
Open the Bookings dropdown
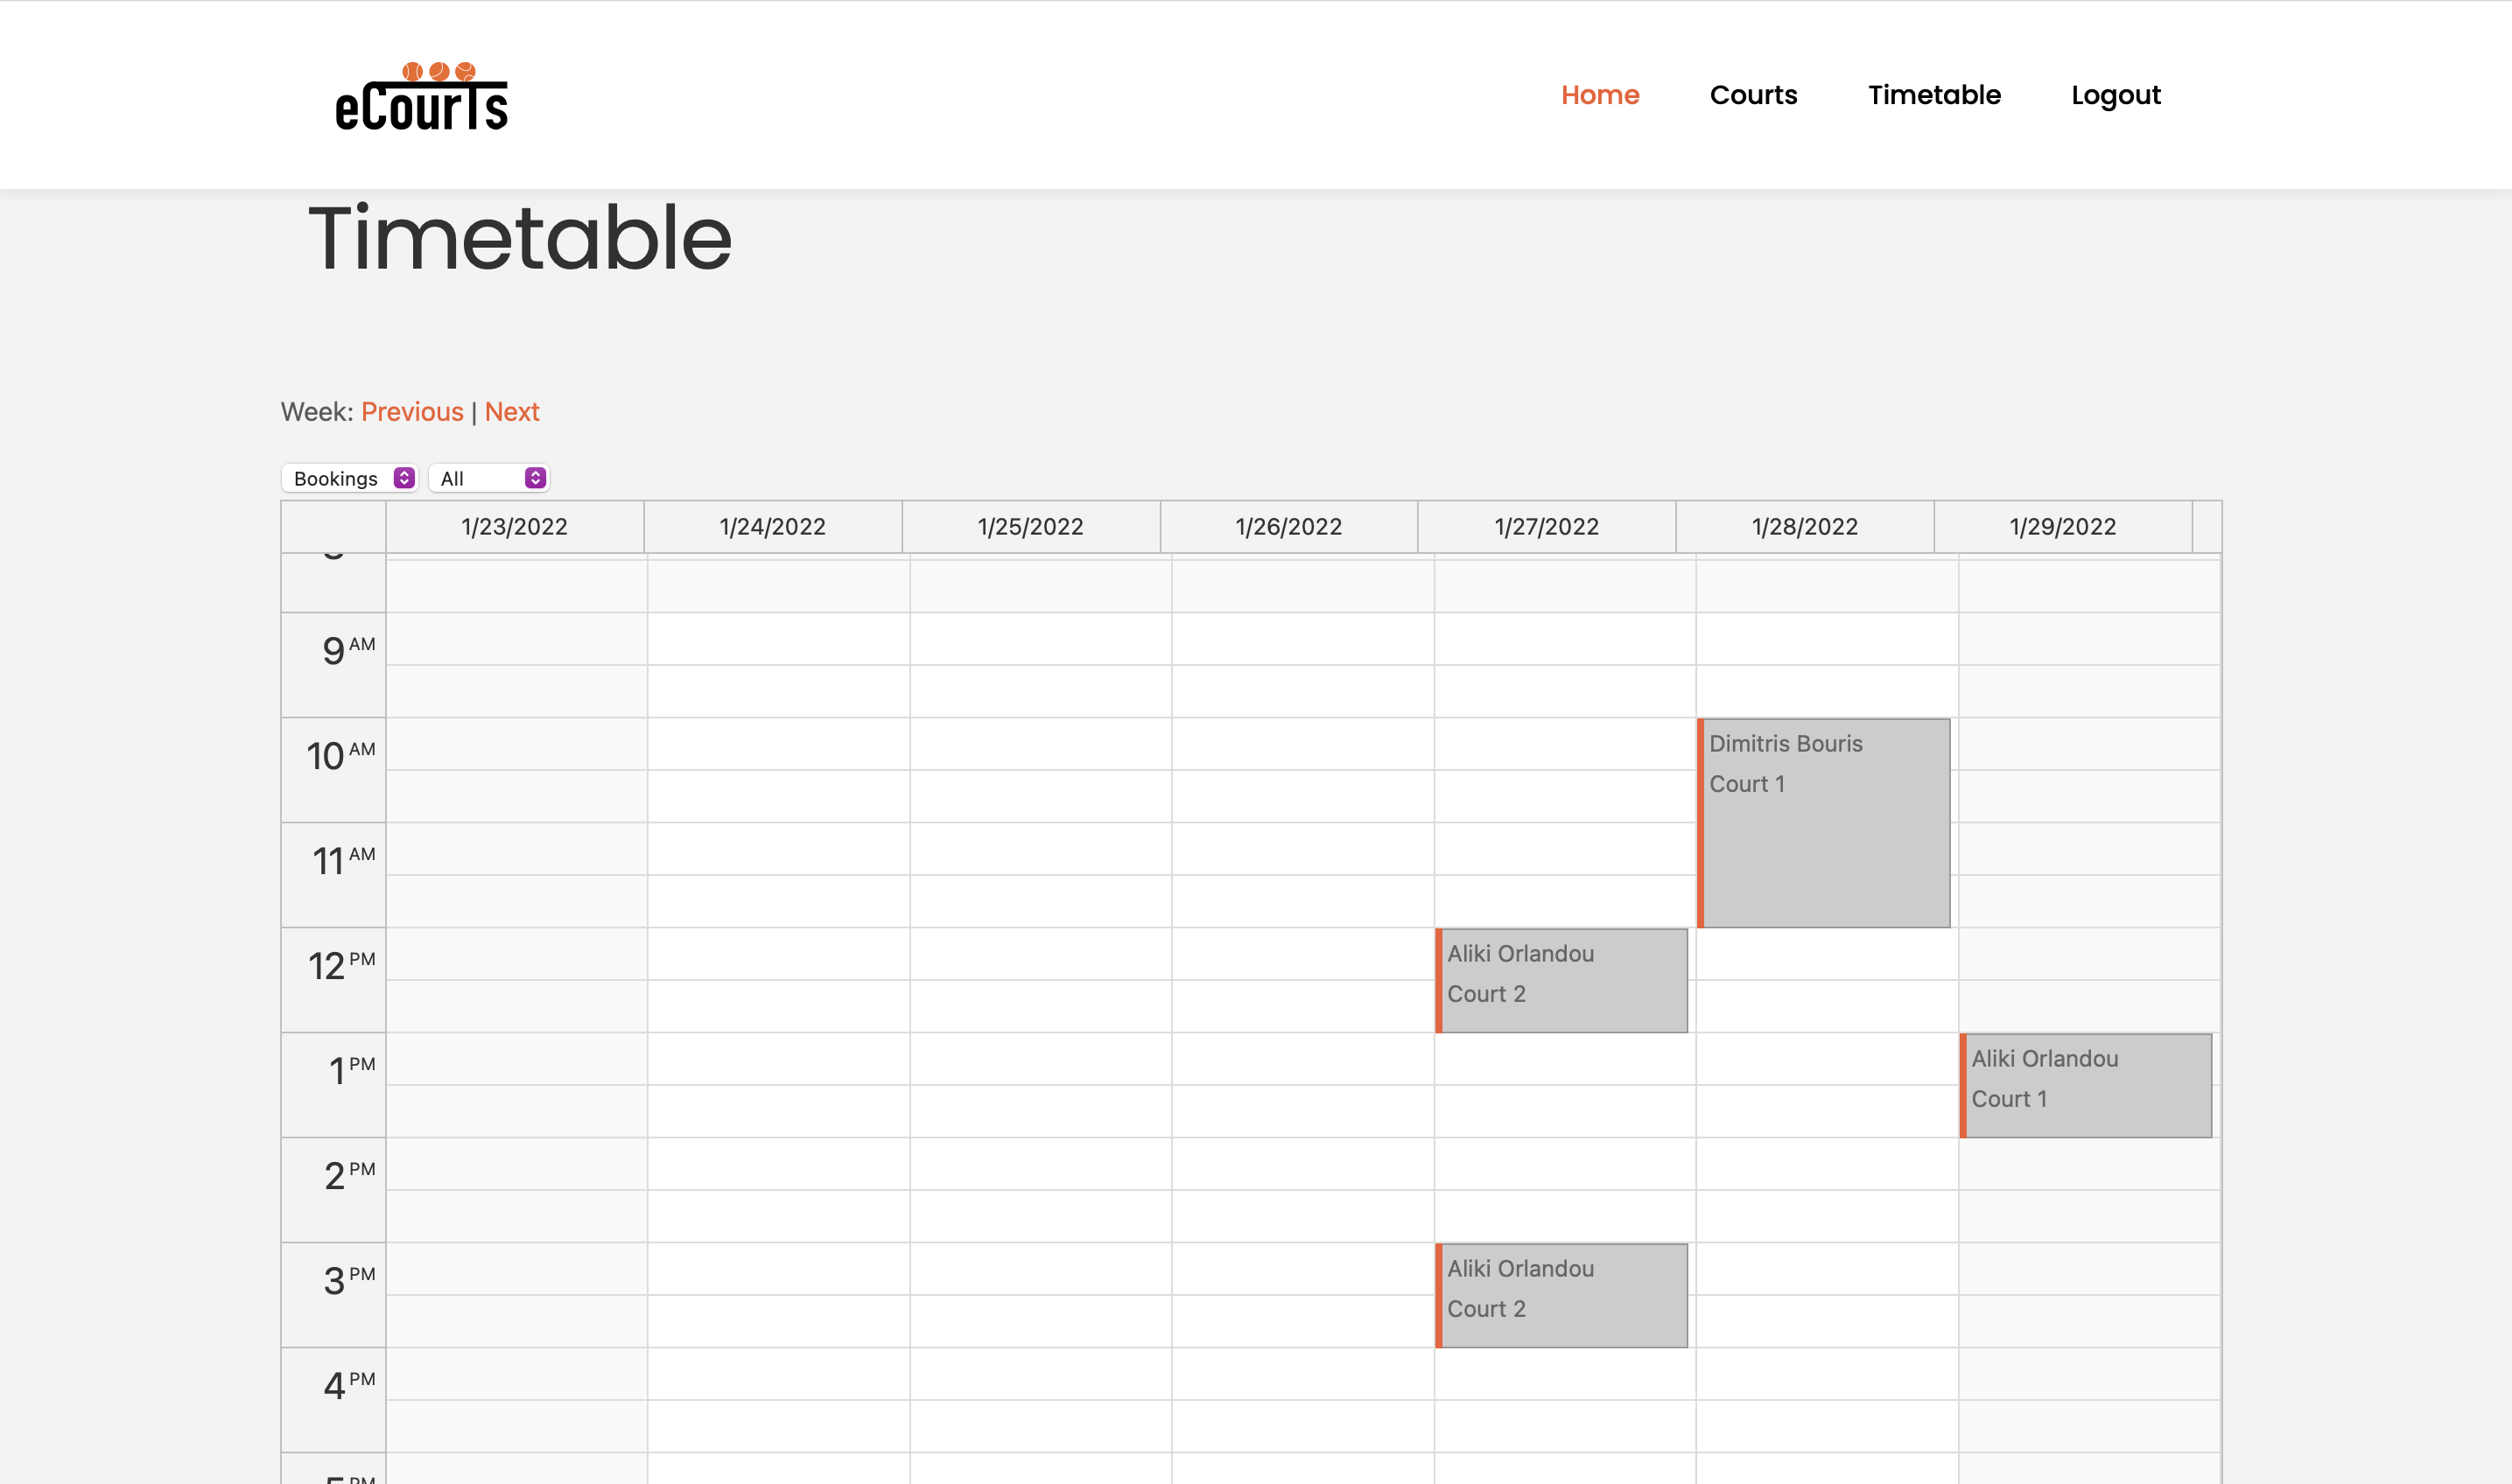tap(351, 478)
